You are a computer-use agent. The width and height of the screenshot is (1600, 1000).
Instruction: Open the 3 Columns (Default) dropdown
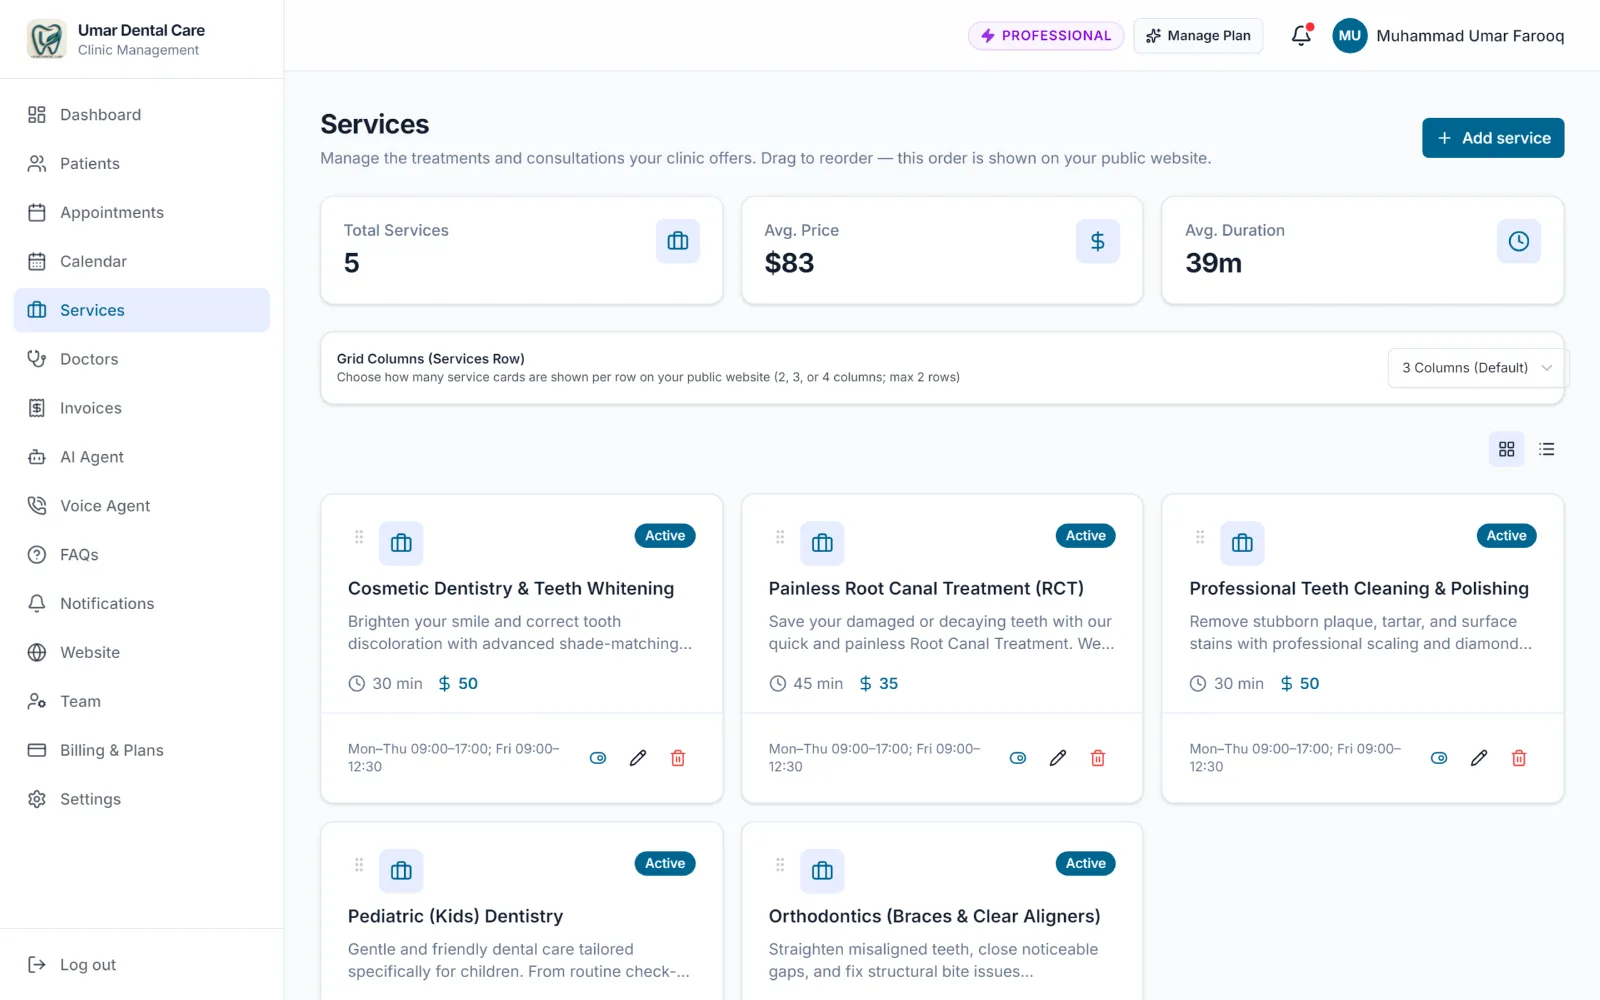(x=1476, y=368)
